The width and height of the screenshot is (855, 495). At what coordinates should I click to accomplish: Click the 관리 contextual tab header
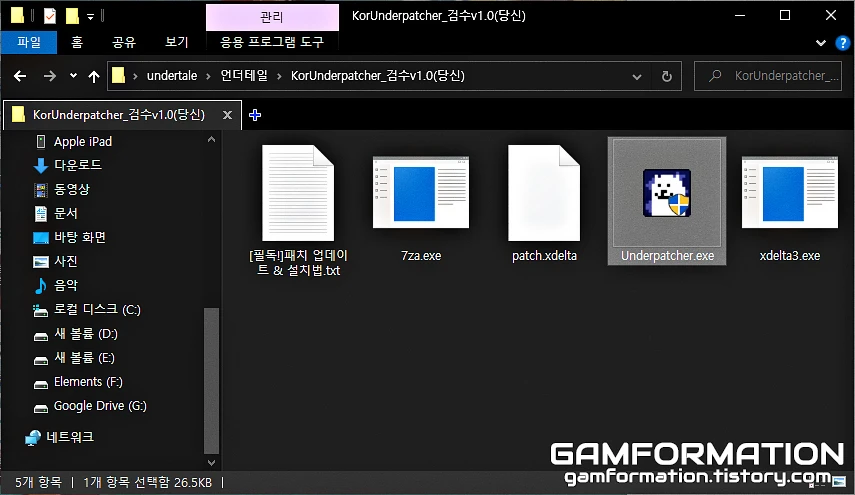tap(272, 17)
